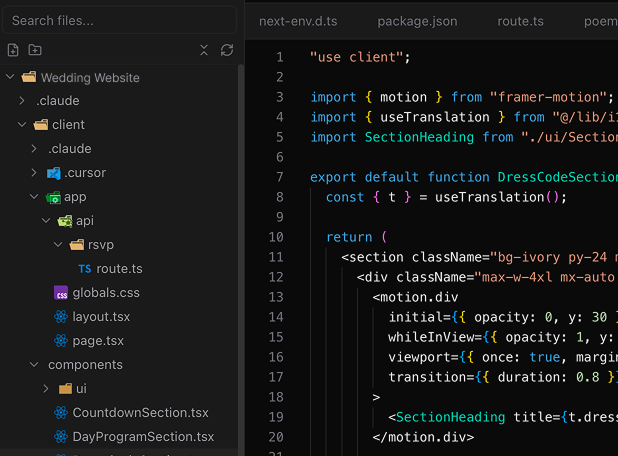Click the React icon beside DayProgramSection.tsx
The height and width of the screenshot is (456, 618).
click(x=61, y=437)
